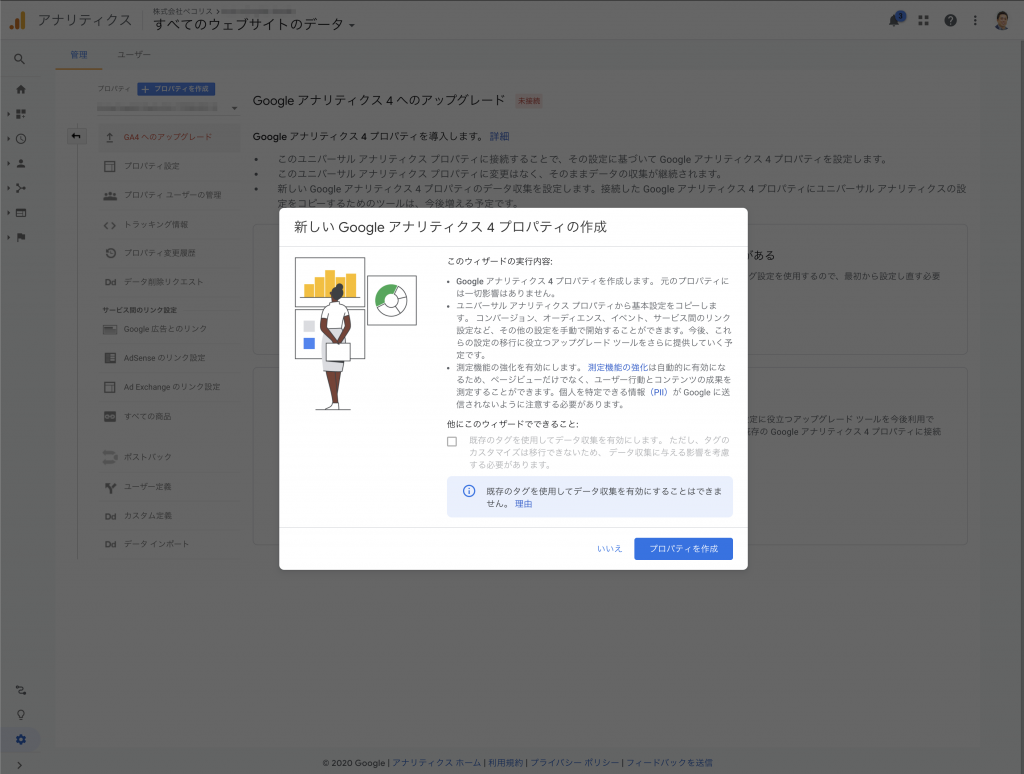
Task: Open the 理由 link in the notice
Action: tap(523, 504)
